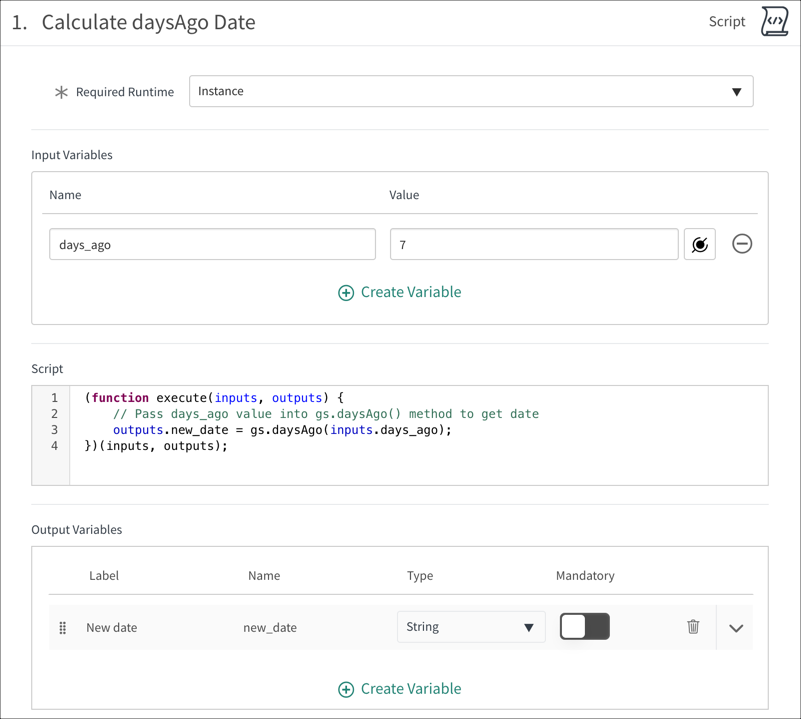Click Create Variable under Output Variables
801x719 pixels.
click(x=410, y=689)
